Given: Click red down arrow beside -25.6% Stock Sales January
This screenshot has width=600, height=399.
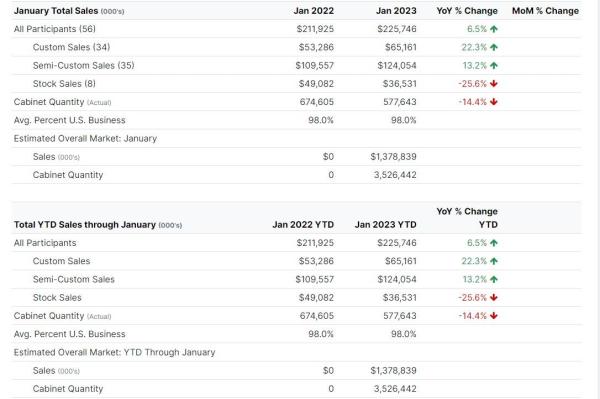Looking at the screenshot, I should tap(494, 83).
